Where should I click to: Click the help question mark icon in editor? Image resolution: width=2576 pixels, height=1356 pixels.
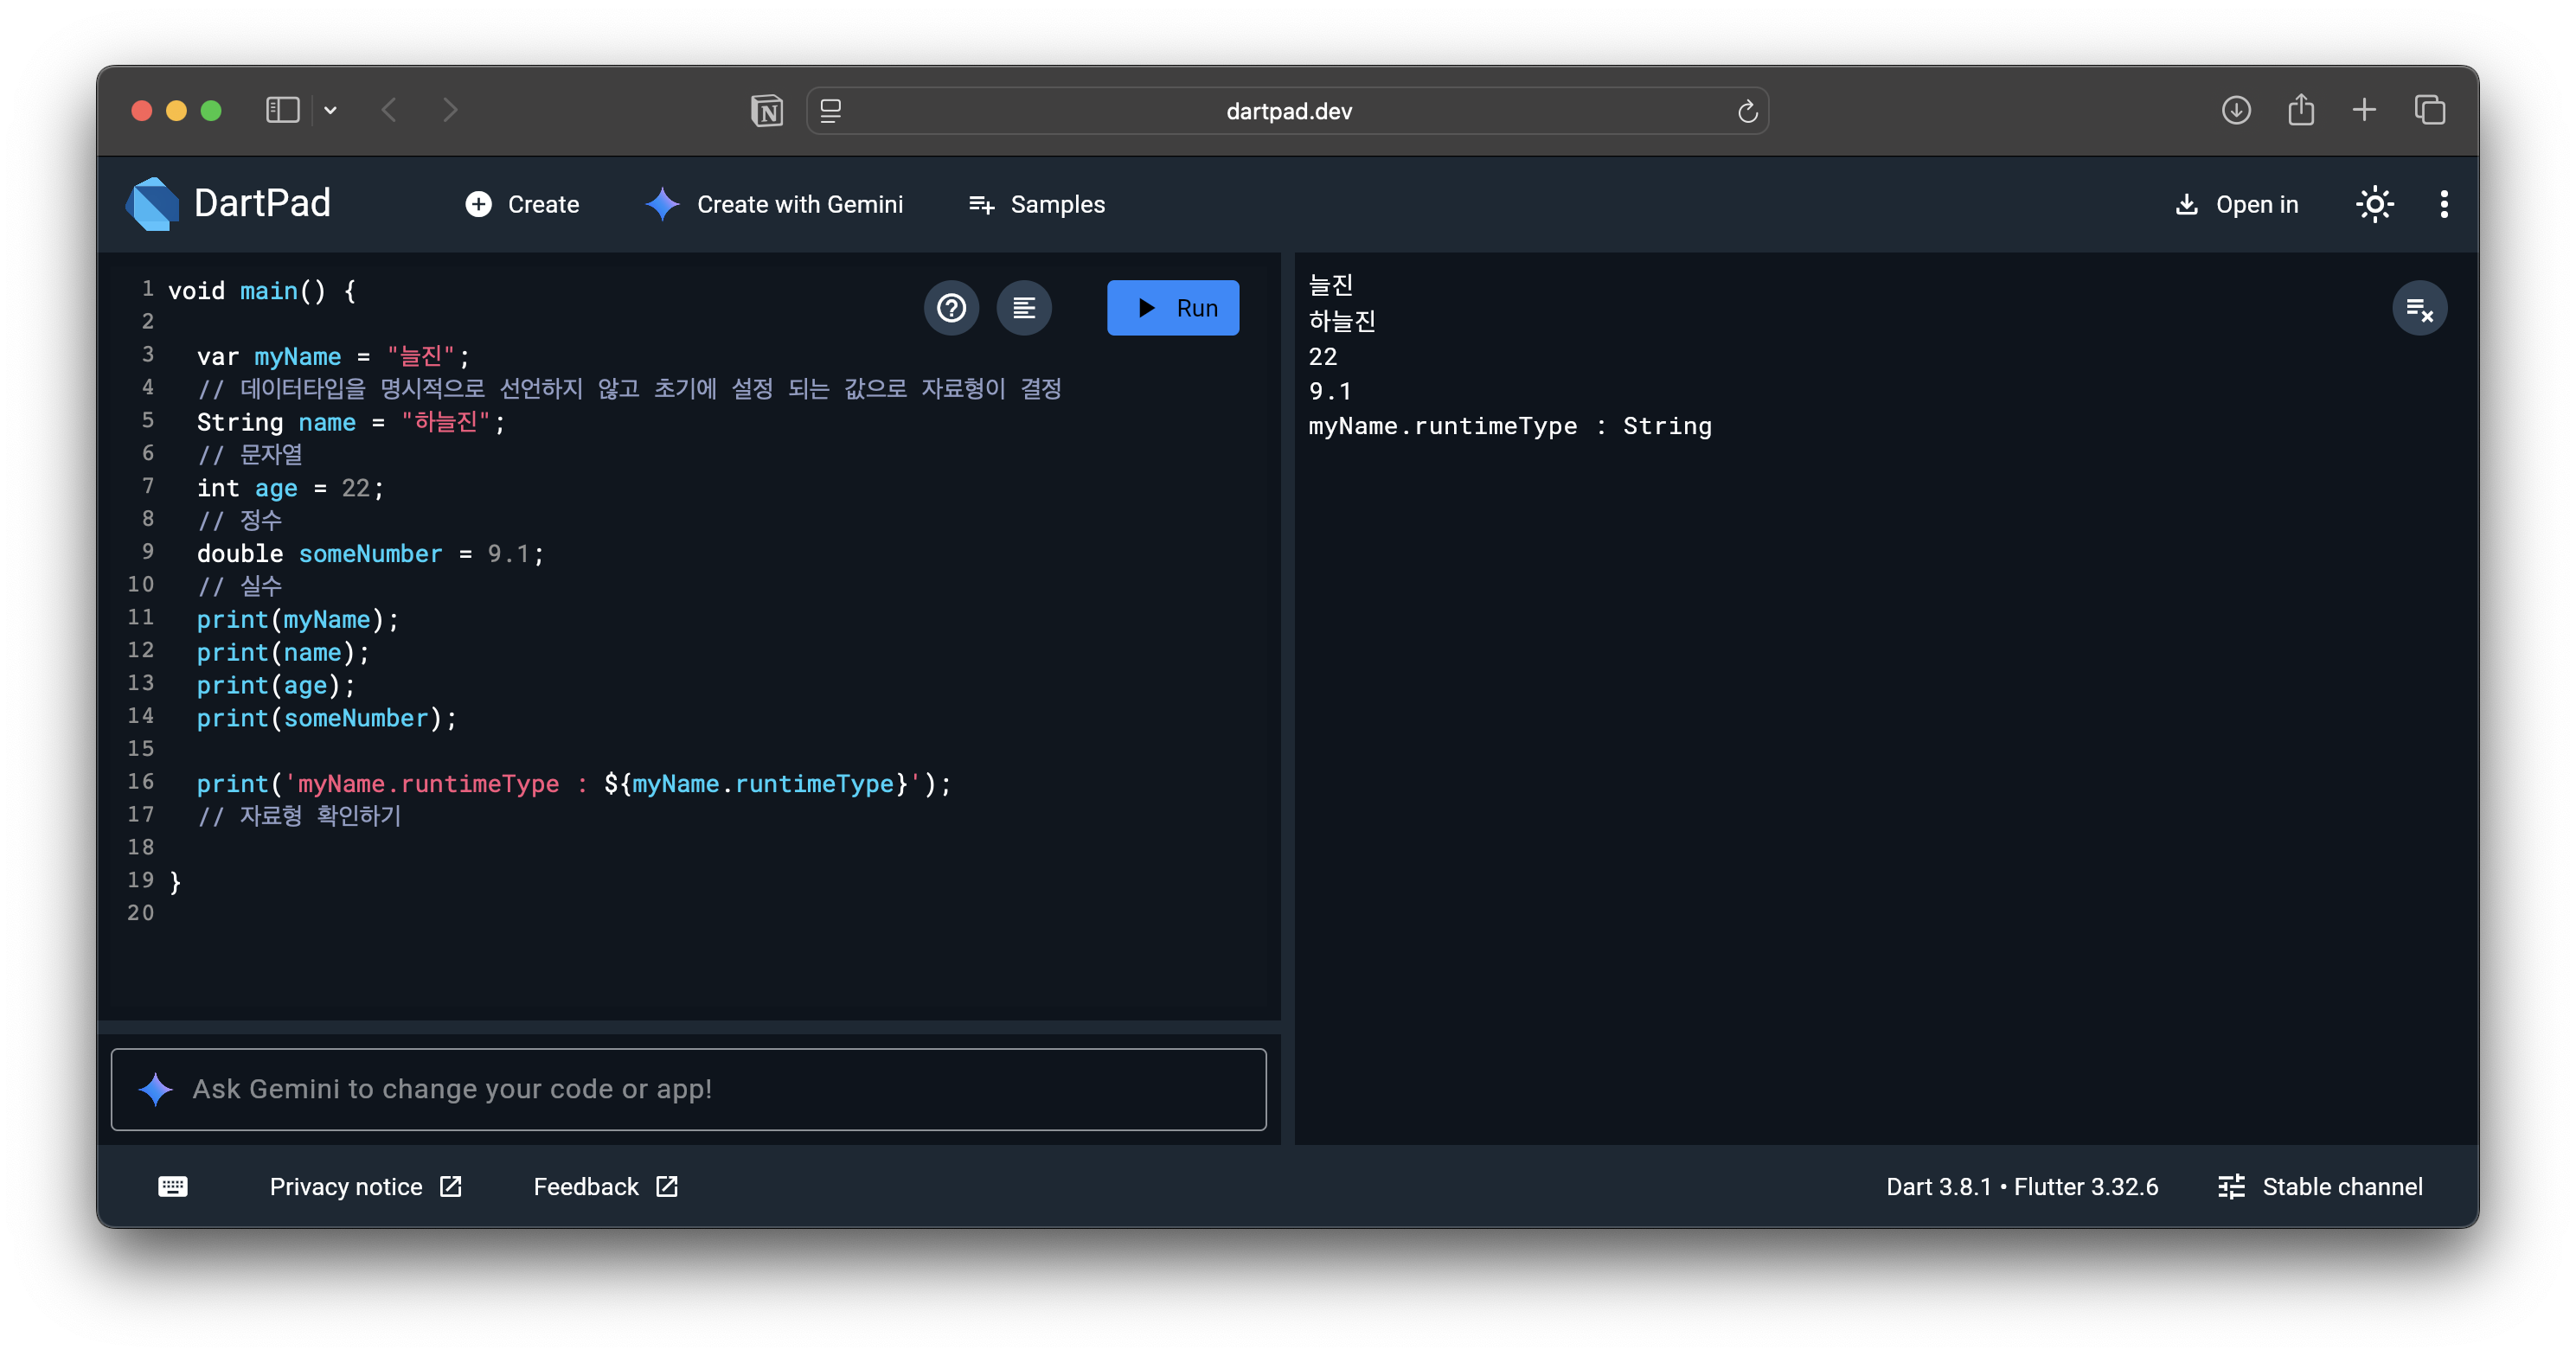951,307
